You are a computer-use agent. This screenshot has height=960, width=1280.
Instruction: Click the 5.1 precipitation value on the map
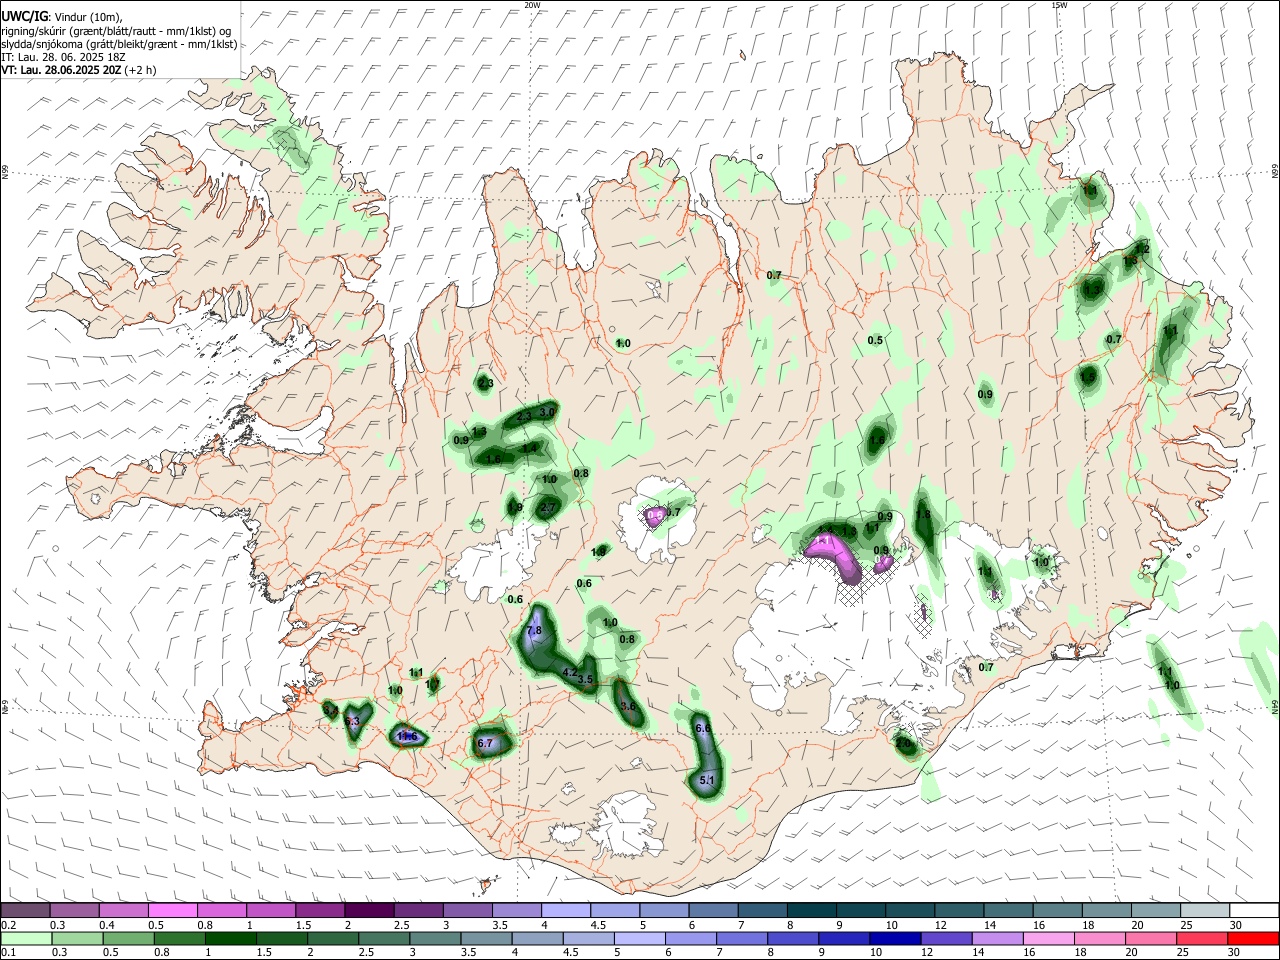707,780
